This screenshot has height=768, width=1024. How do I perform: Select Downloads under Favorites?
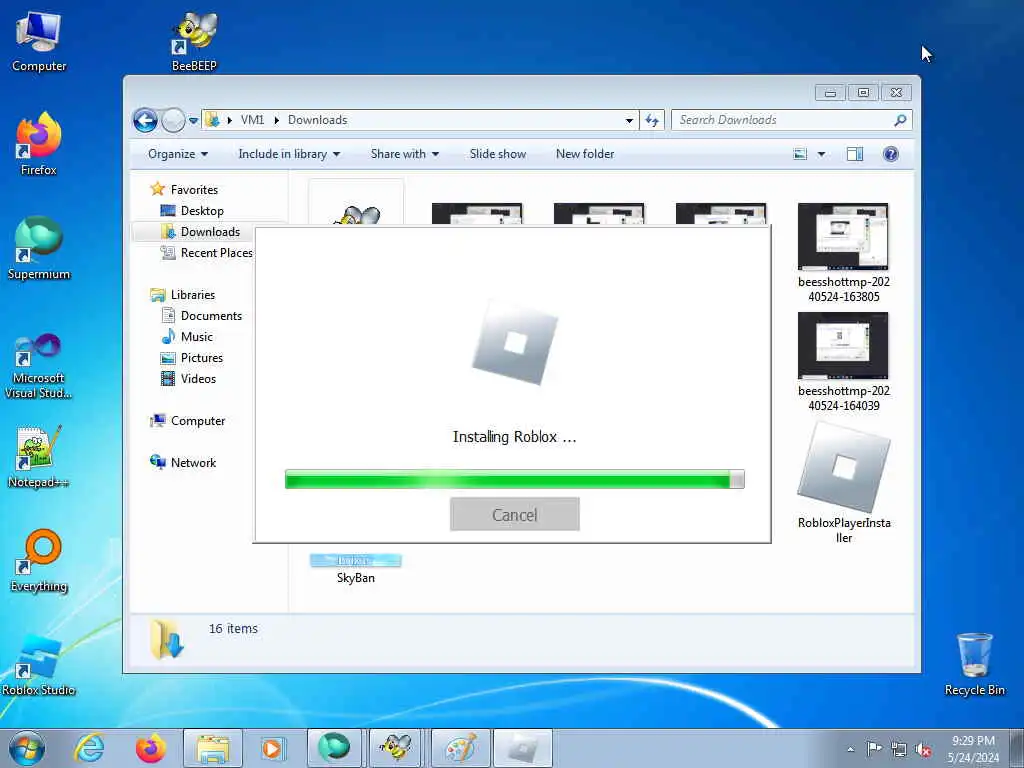click(x=210, y=232)
